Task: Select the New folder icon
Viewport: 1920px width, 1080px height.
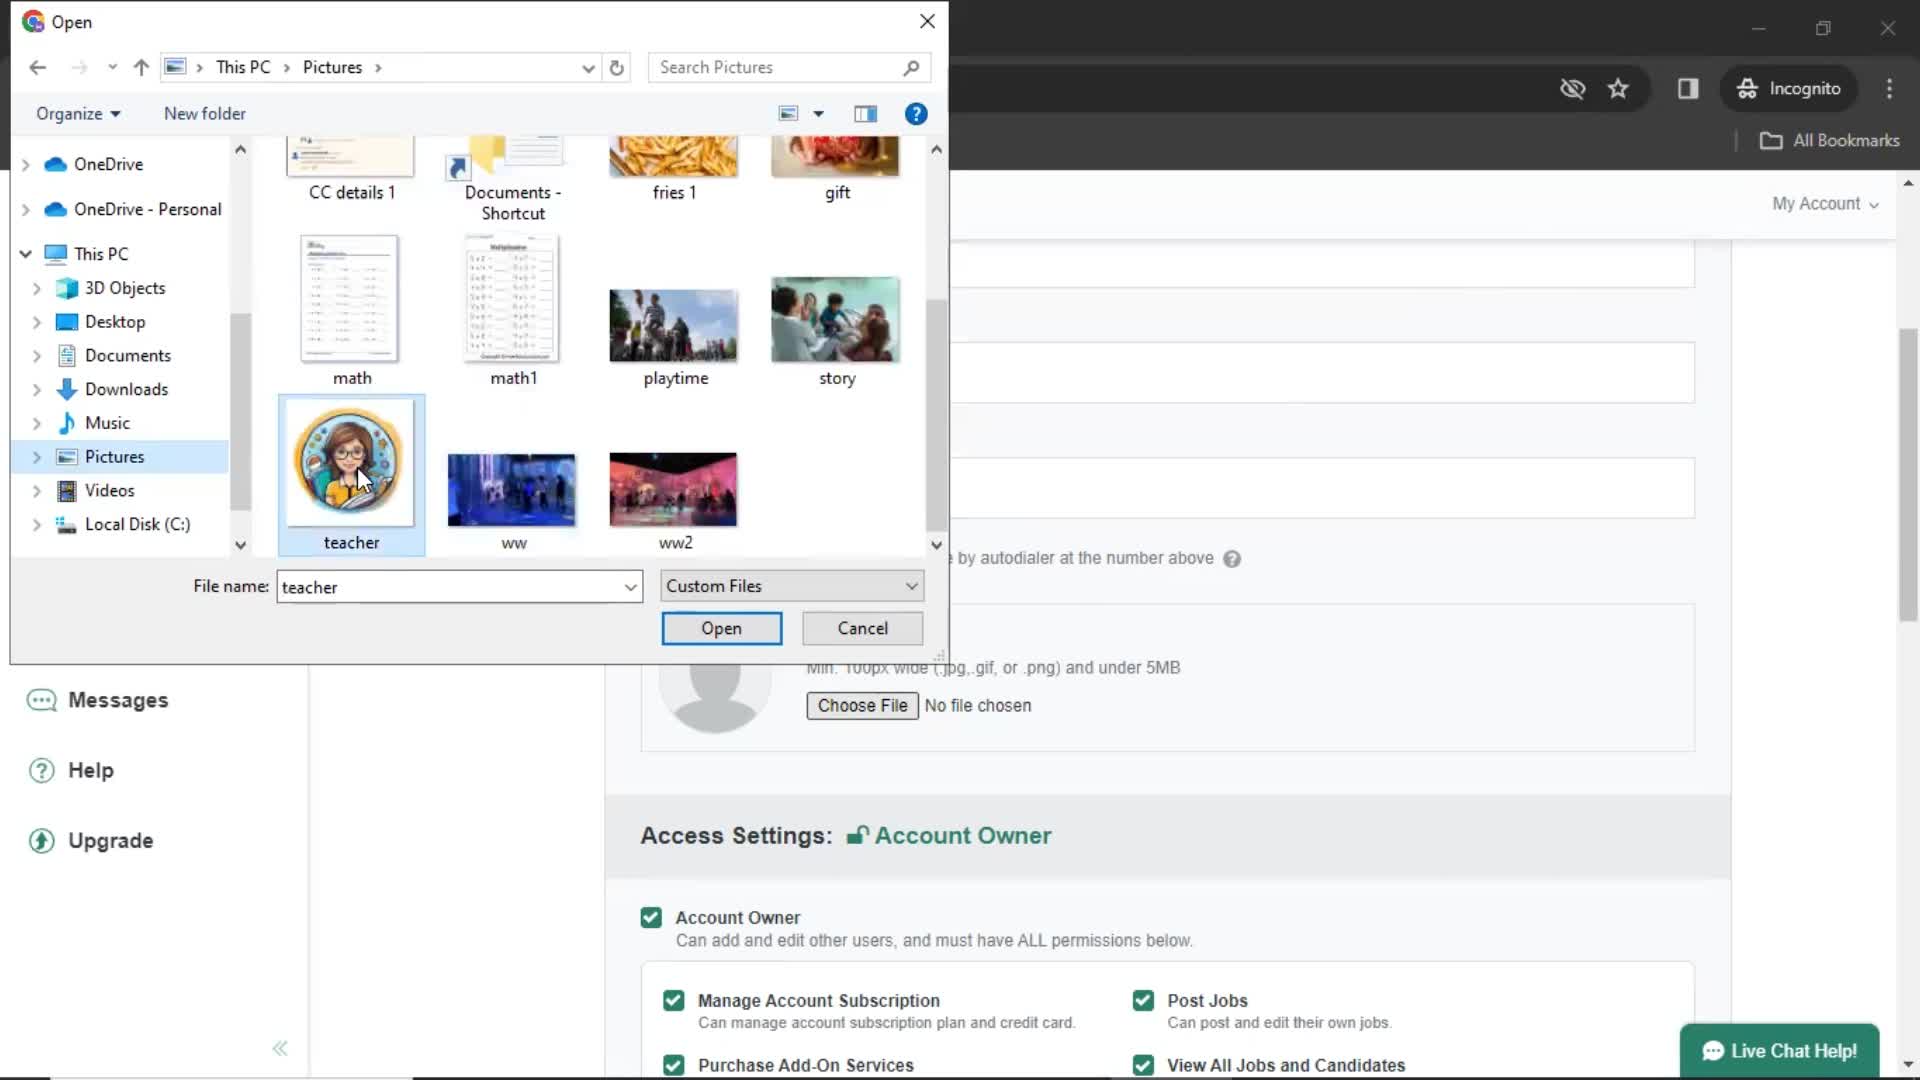Action: pyautogui.click(x=204, y=112)
